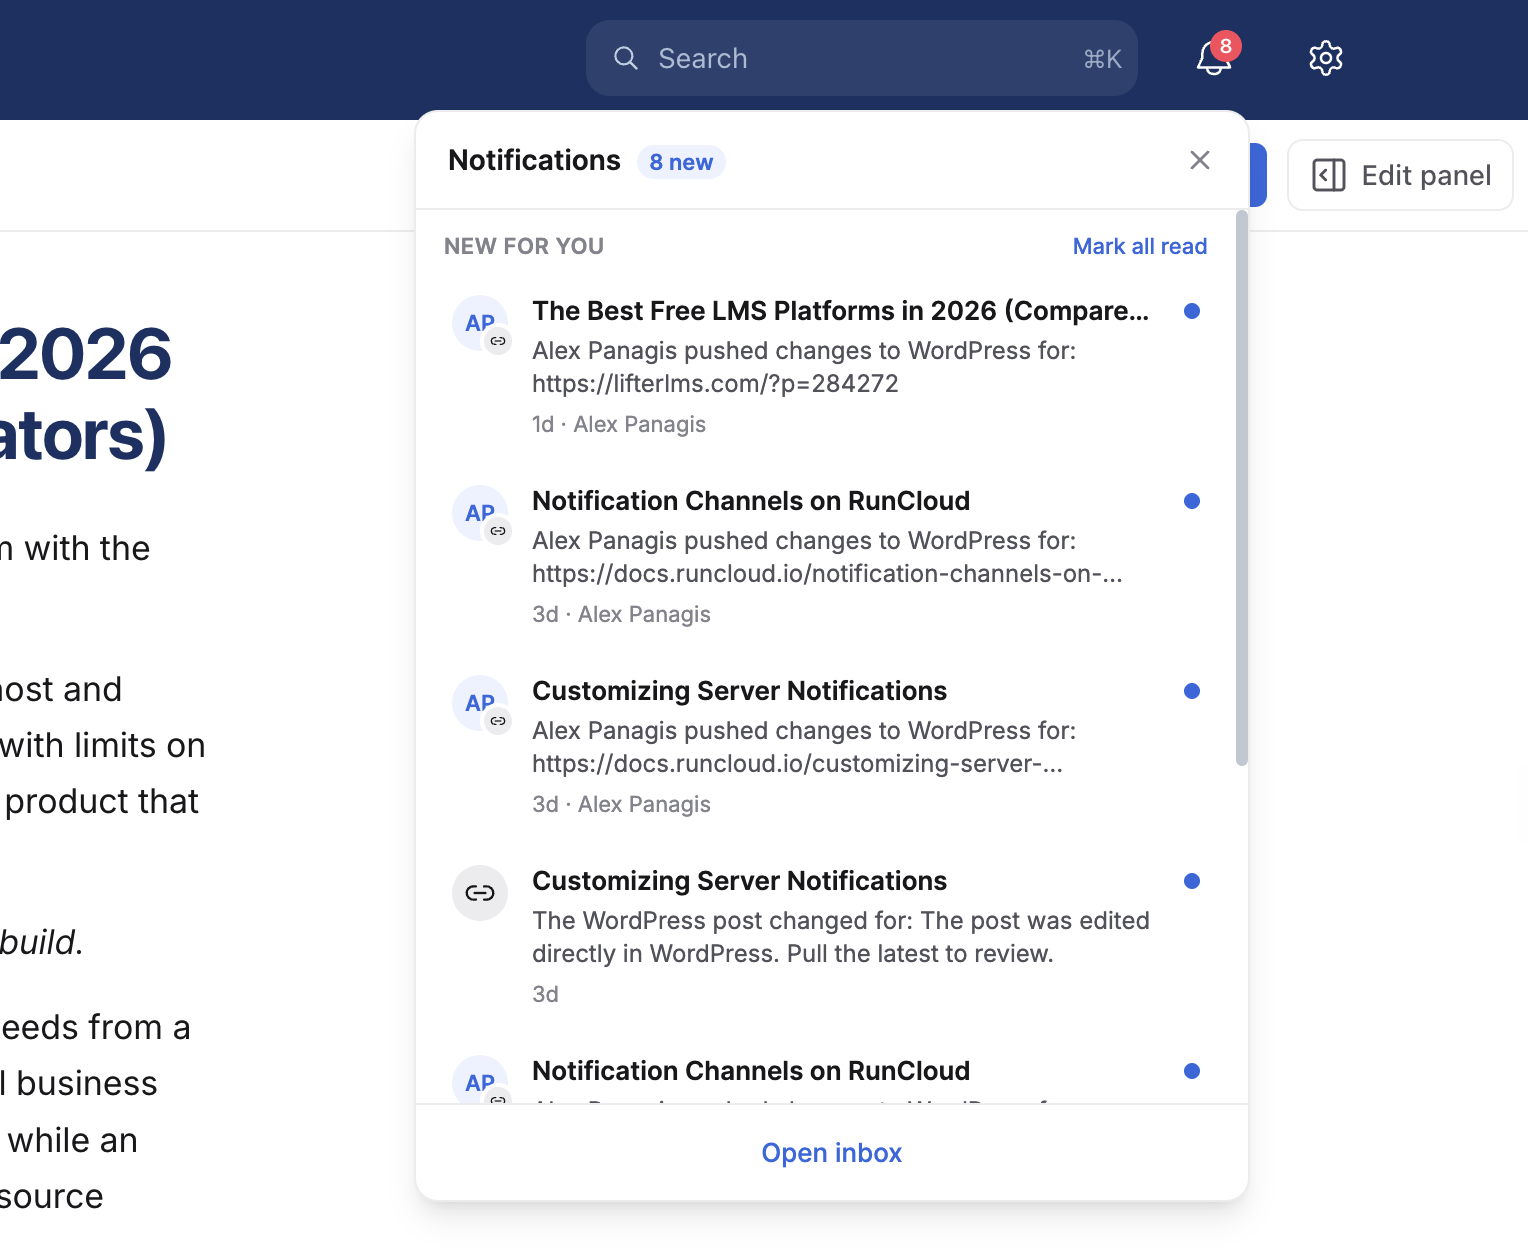Open the inbox link
This screenshot has width=1528, height=1254.
click(831, 1153)
